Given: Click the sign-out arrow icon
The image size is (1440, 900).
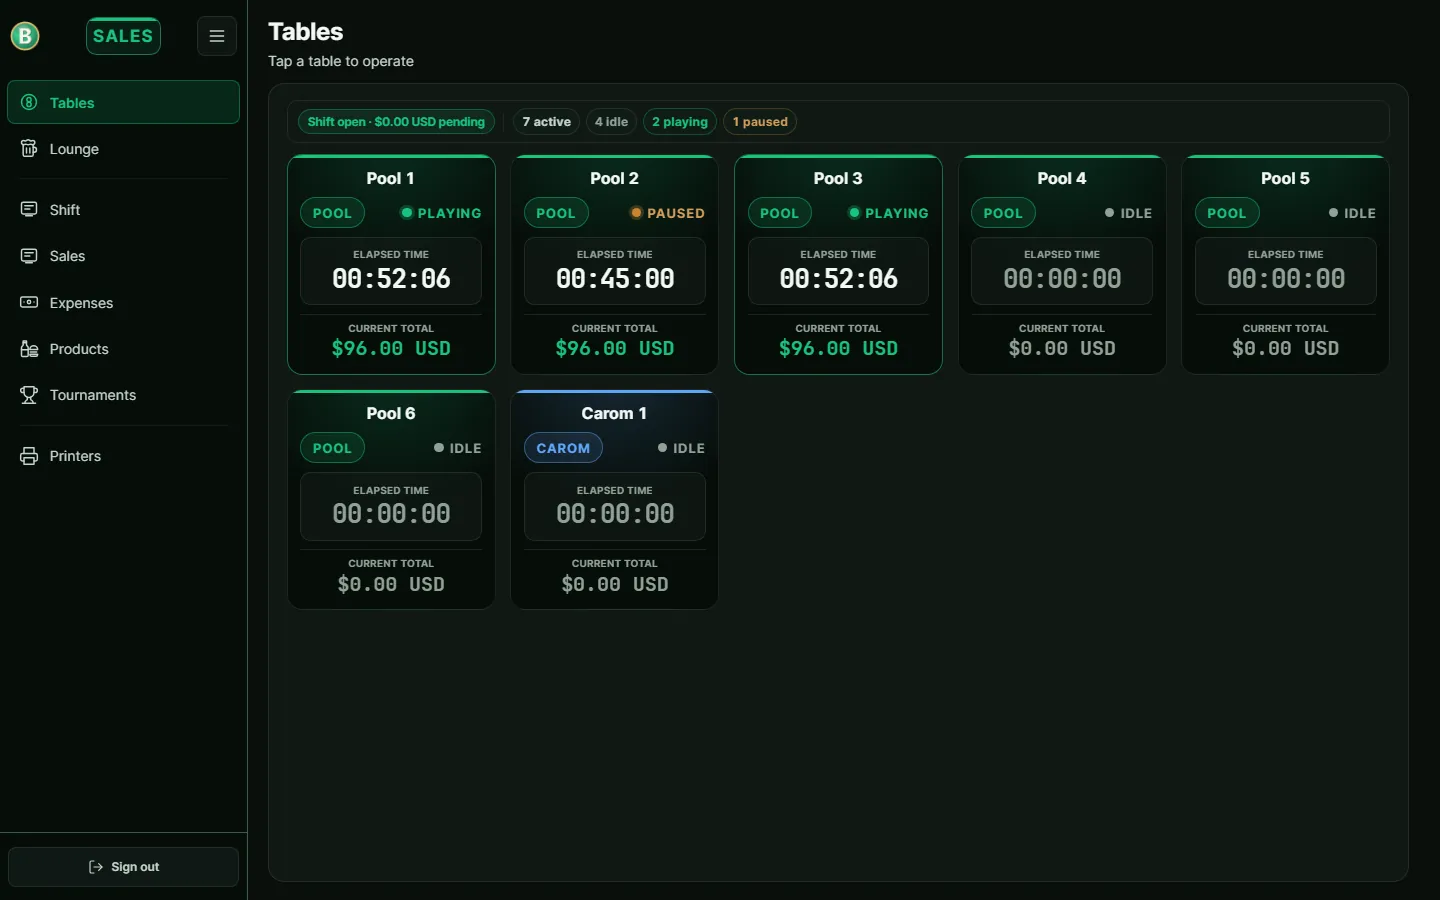Looking at the screenshot, I should [x=96, y=867].
